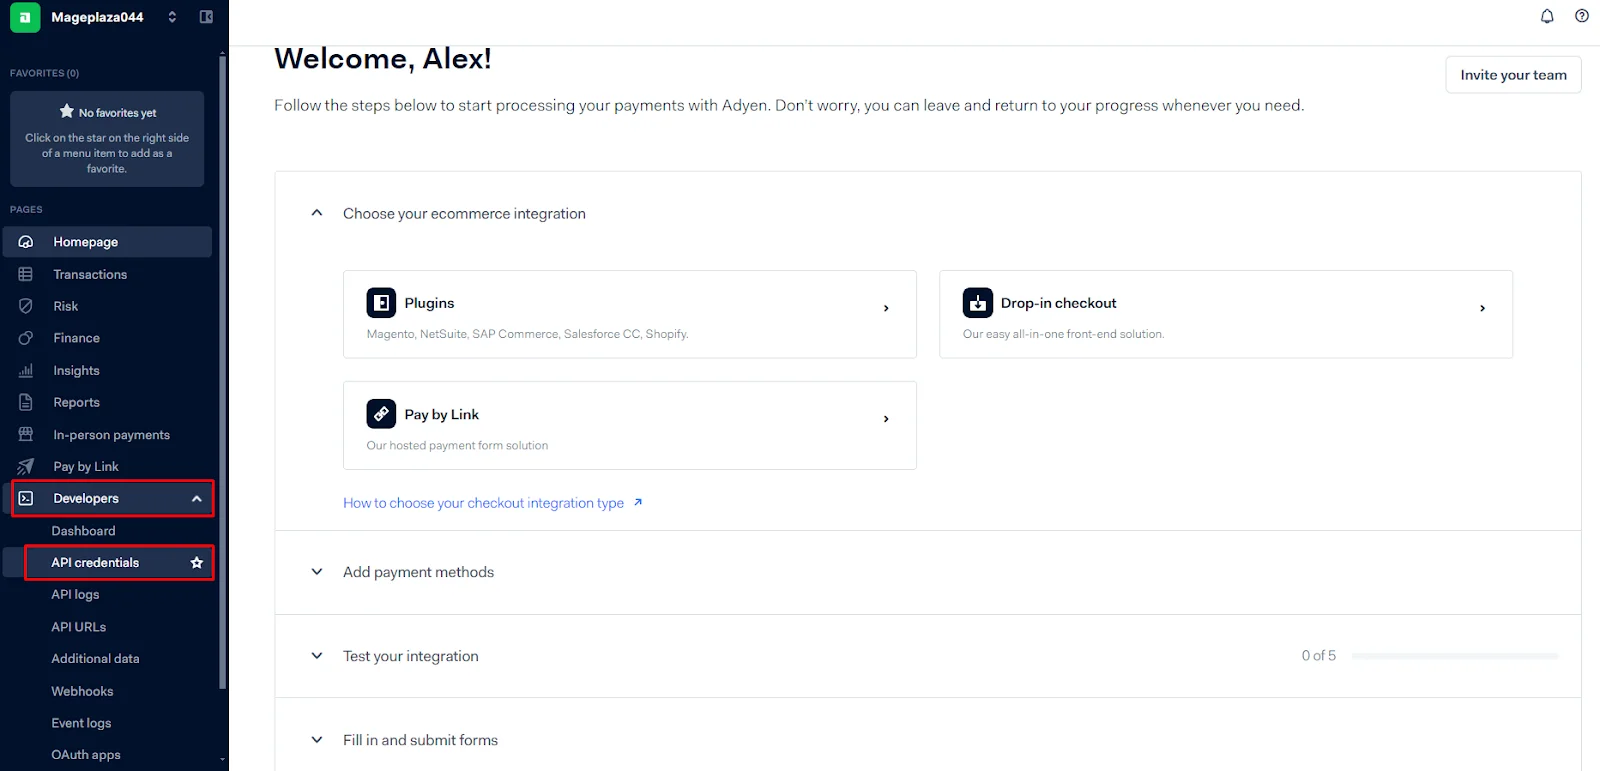The height and width of the screenshot is (771, 1600).
Task: Click the Pay by Link paper-plane icon
Action: point(26,466)
